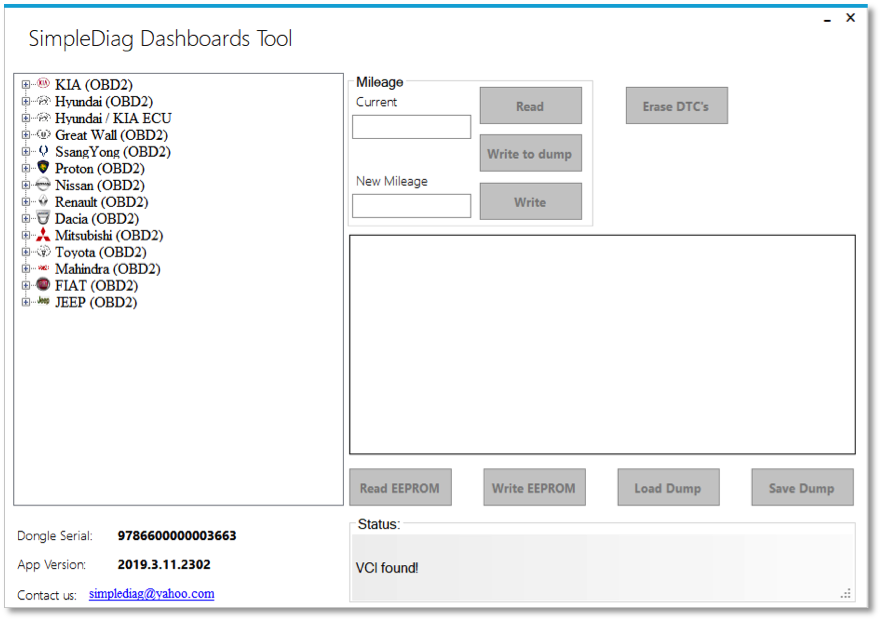Select JEEP (OBD2) entry
The image size is (882, 621).
tap(96, 302)
